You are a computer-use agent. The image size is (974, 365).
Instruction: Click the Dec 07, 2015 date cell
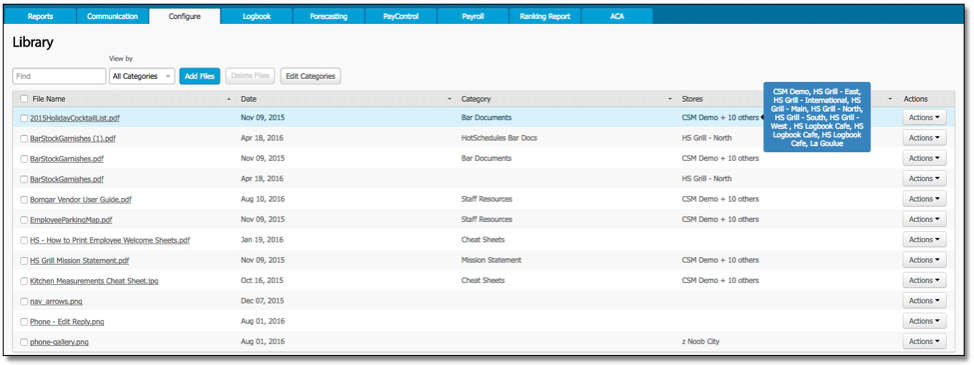tap(263, 301)
